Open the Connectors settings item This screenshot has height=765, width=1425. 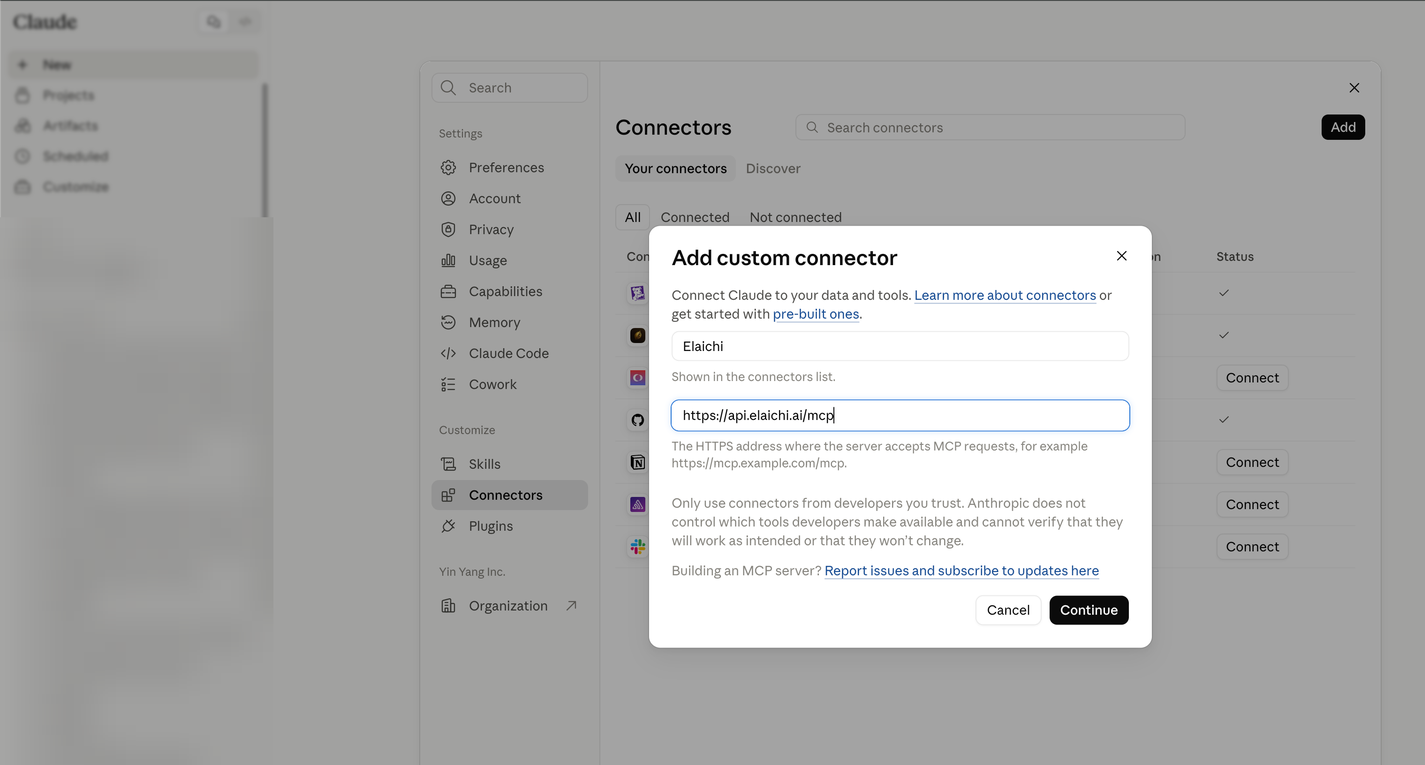[510, 495]
